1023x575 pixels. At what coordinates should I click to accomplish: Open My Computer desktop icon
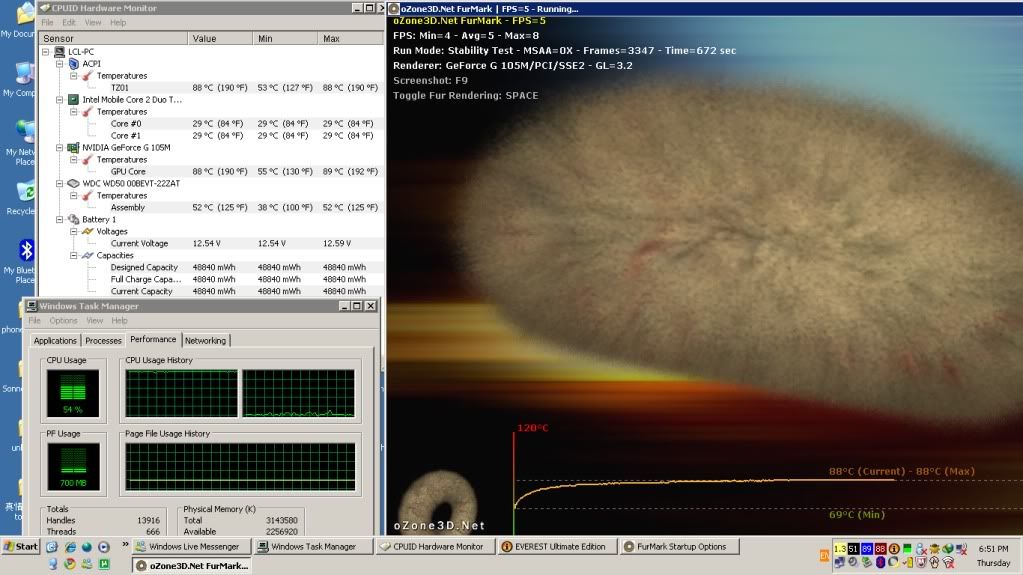point(25,74)
